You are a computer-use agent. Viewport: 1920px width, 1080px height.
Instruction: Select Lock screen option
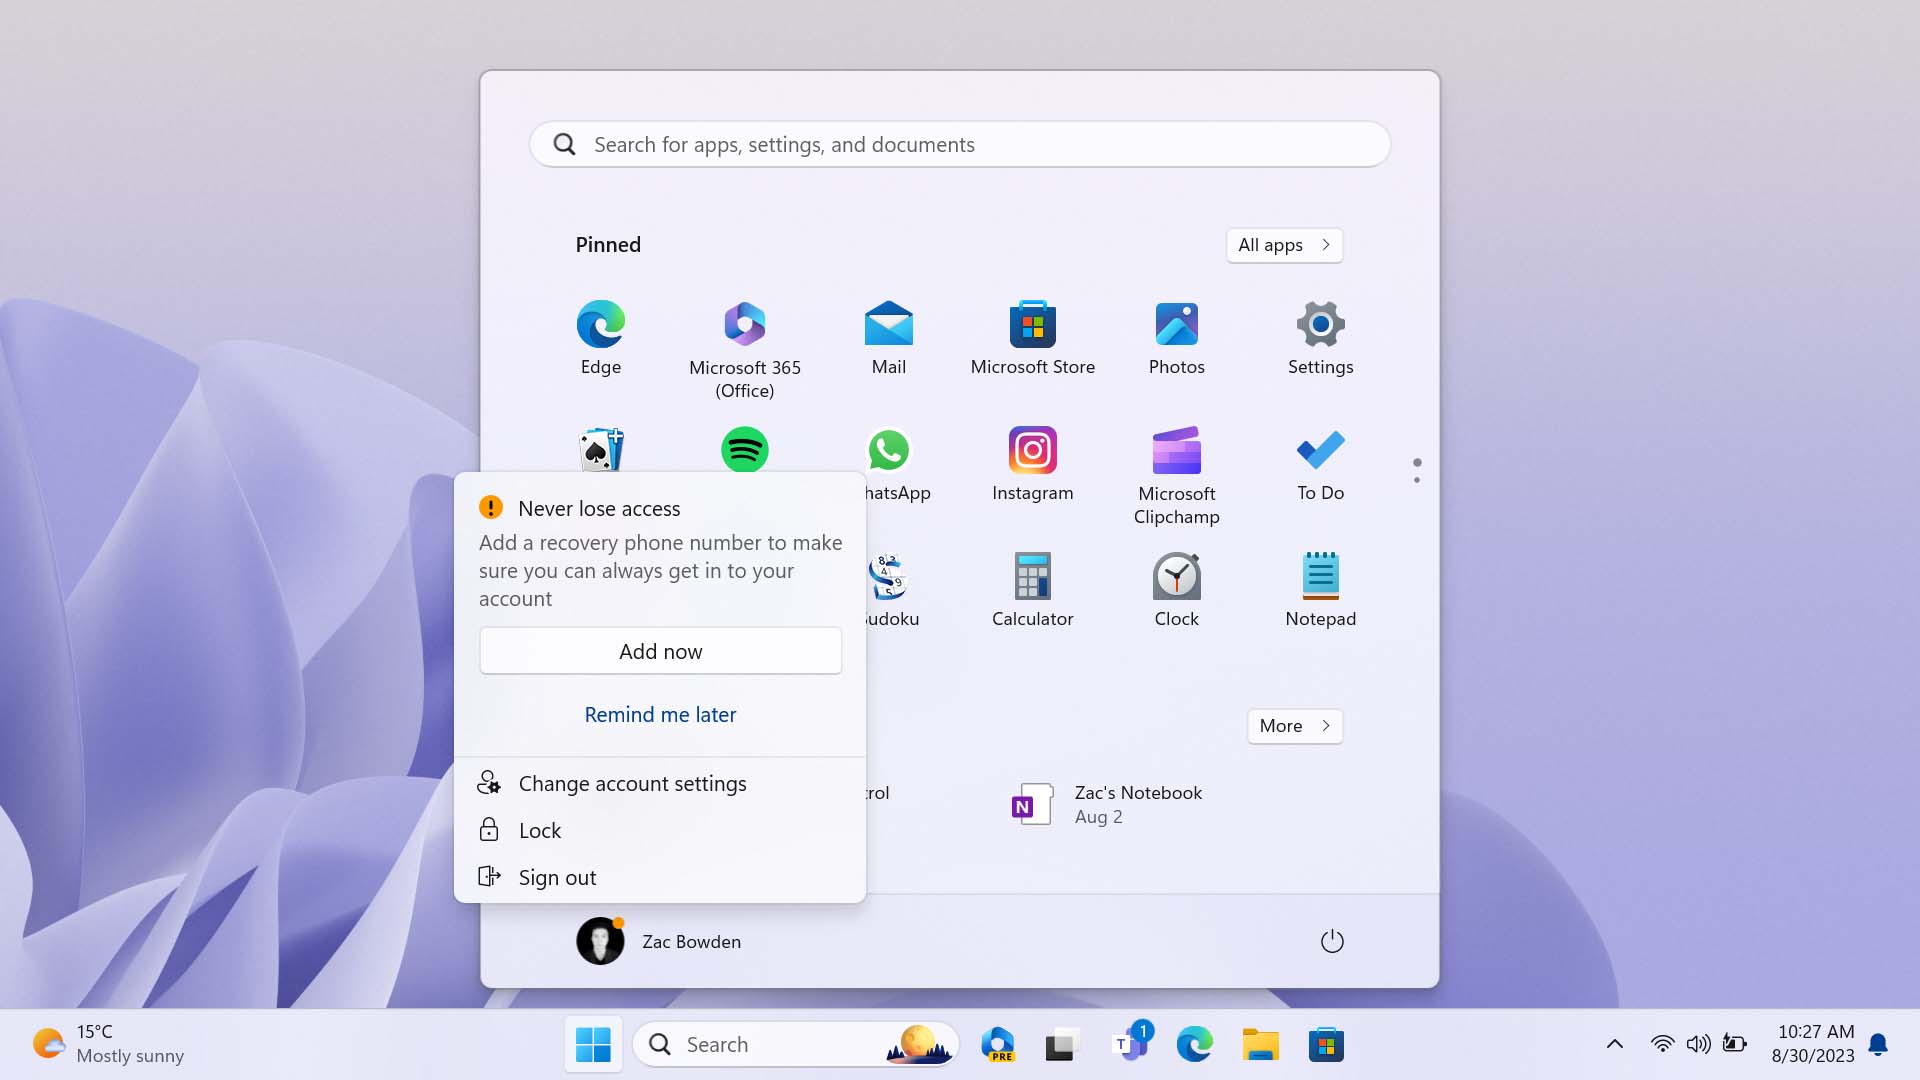tap(539, 829)
